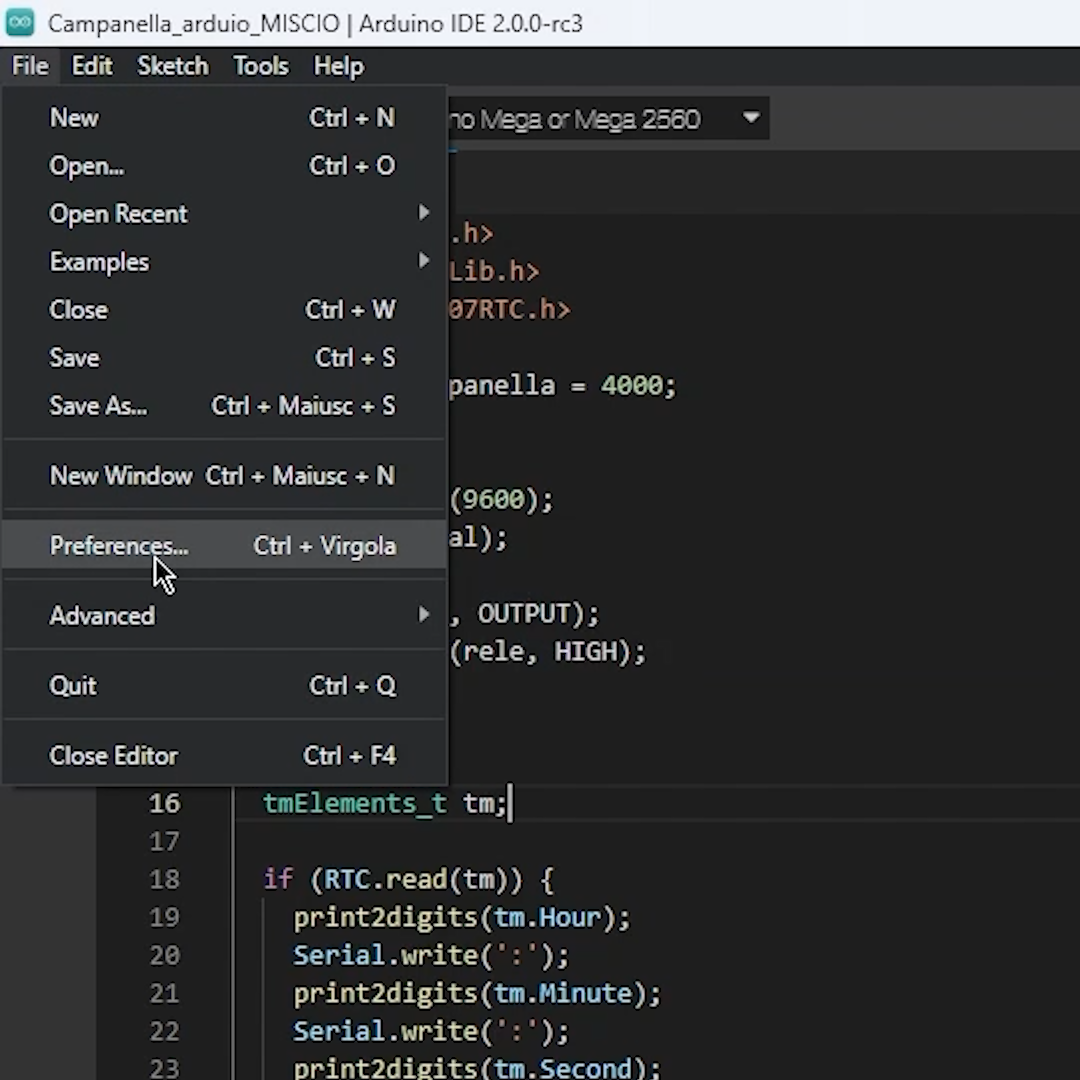Click the Arduino IDE title bar icon

(x=20, y=23)
